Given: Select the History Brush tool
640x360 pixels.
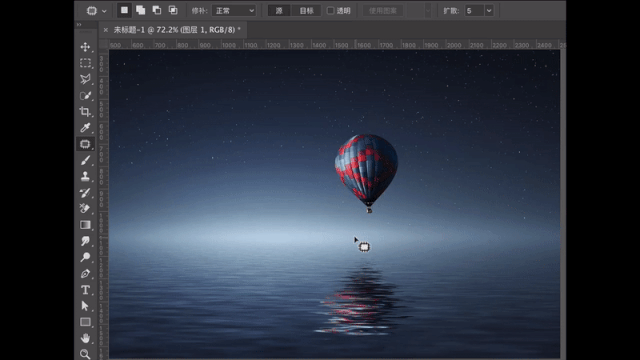Looking at the screenshot, I should click(x=85, y=193).
